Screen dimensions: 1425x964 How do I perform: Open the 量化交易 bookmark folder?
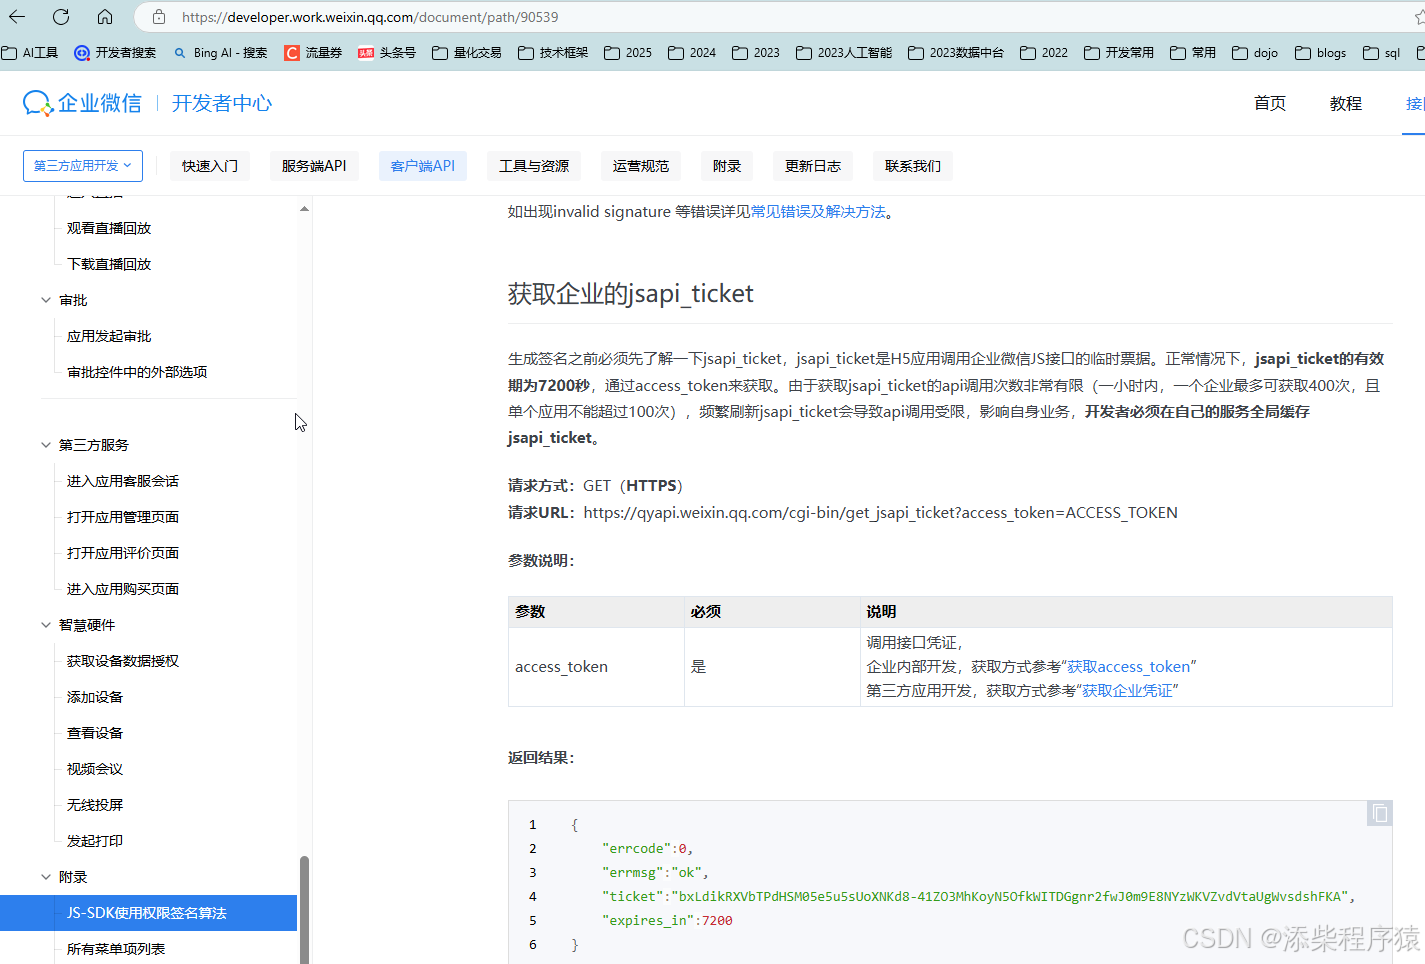click(467, 53)
